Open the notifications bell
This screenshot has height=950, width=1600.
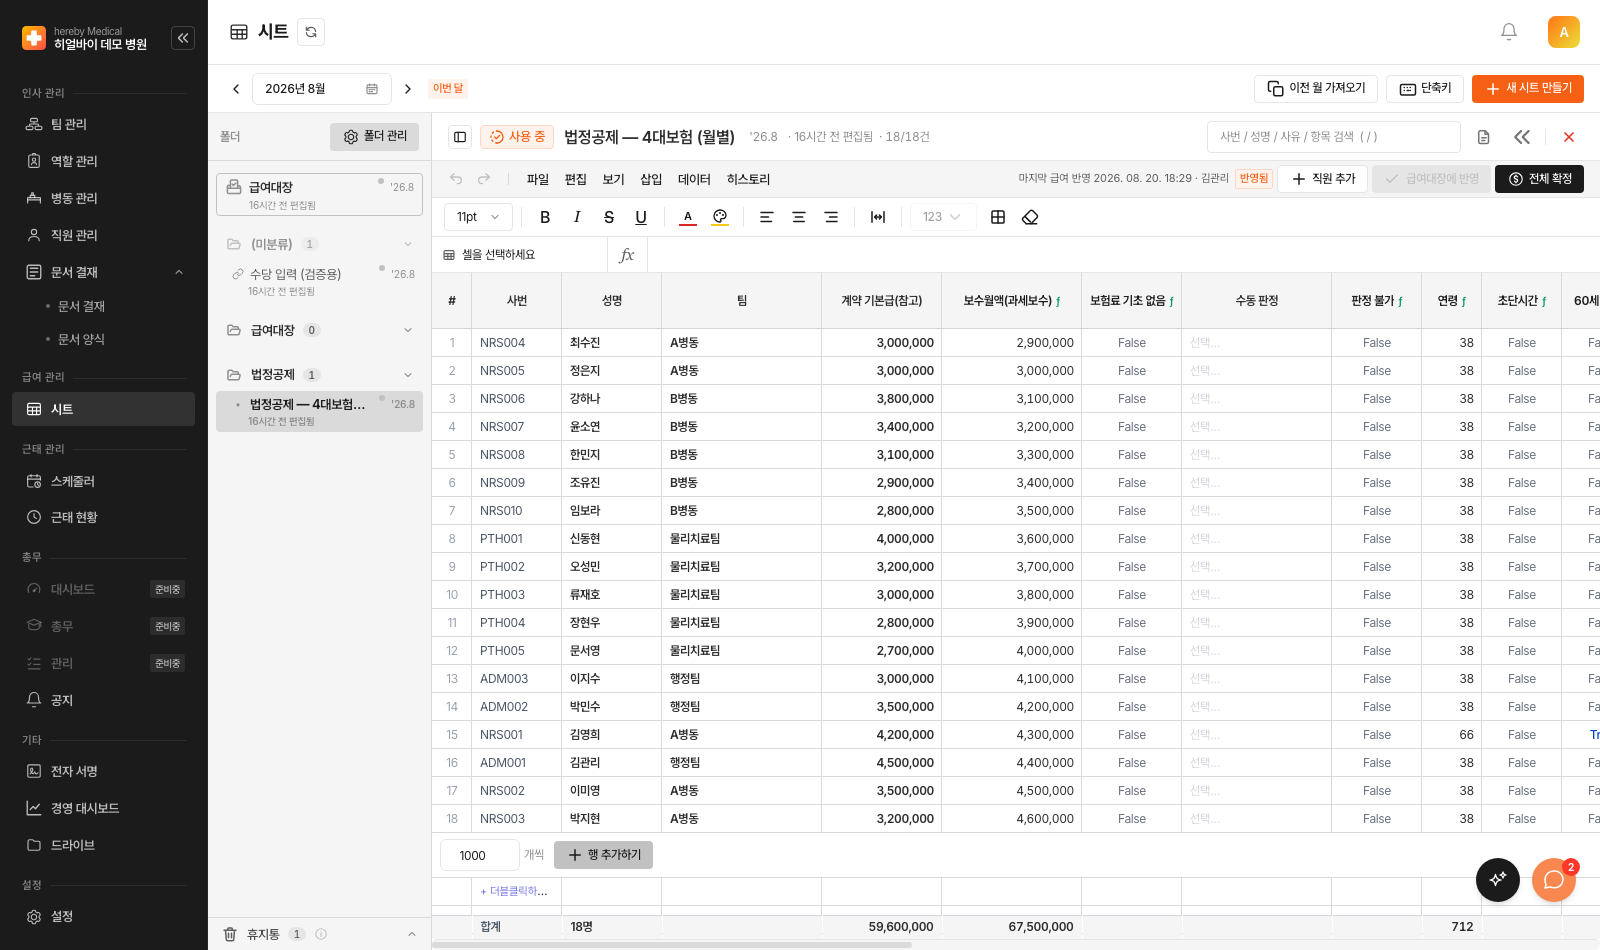pyautogui.click(x=1509, y=32)
